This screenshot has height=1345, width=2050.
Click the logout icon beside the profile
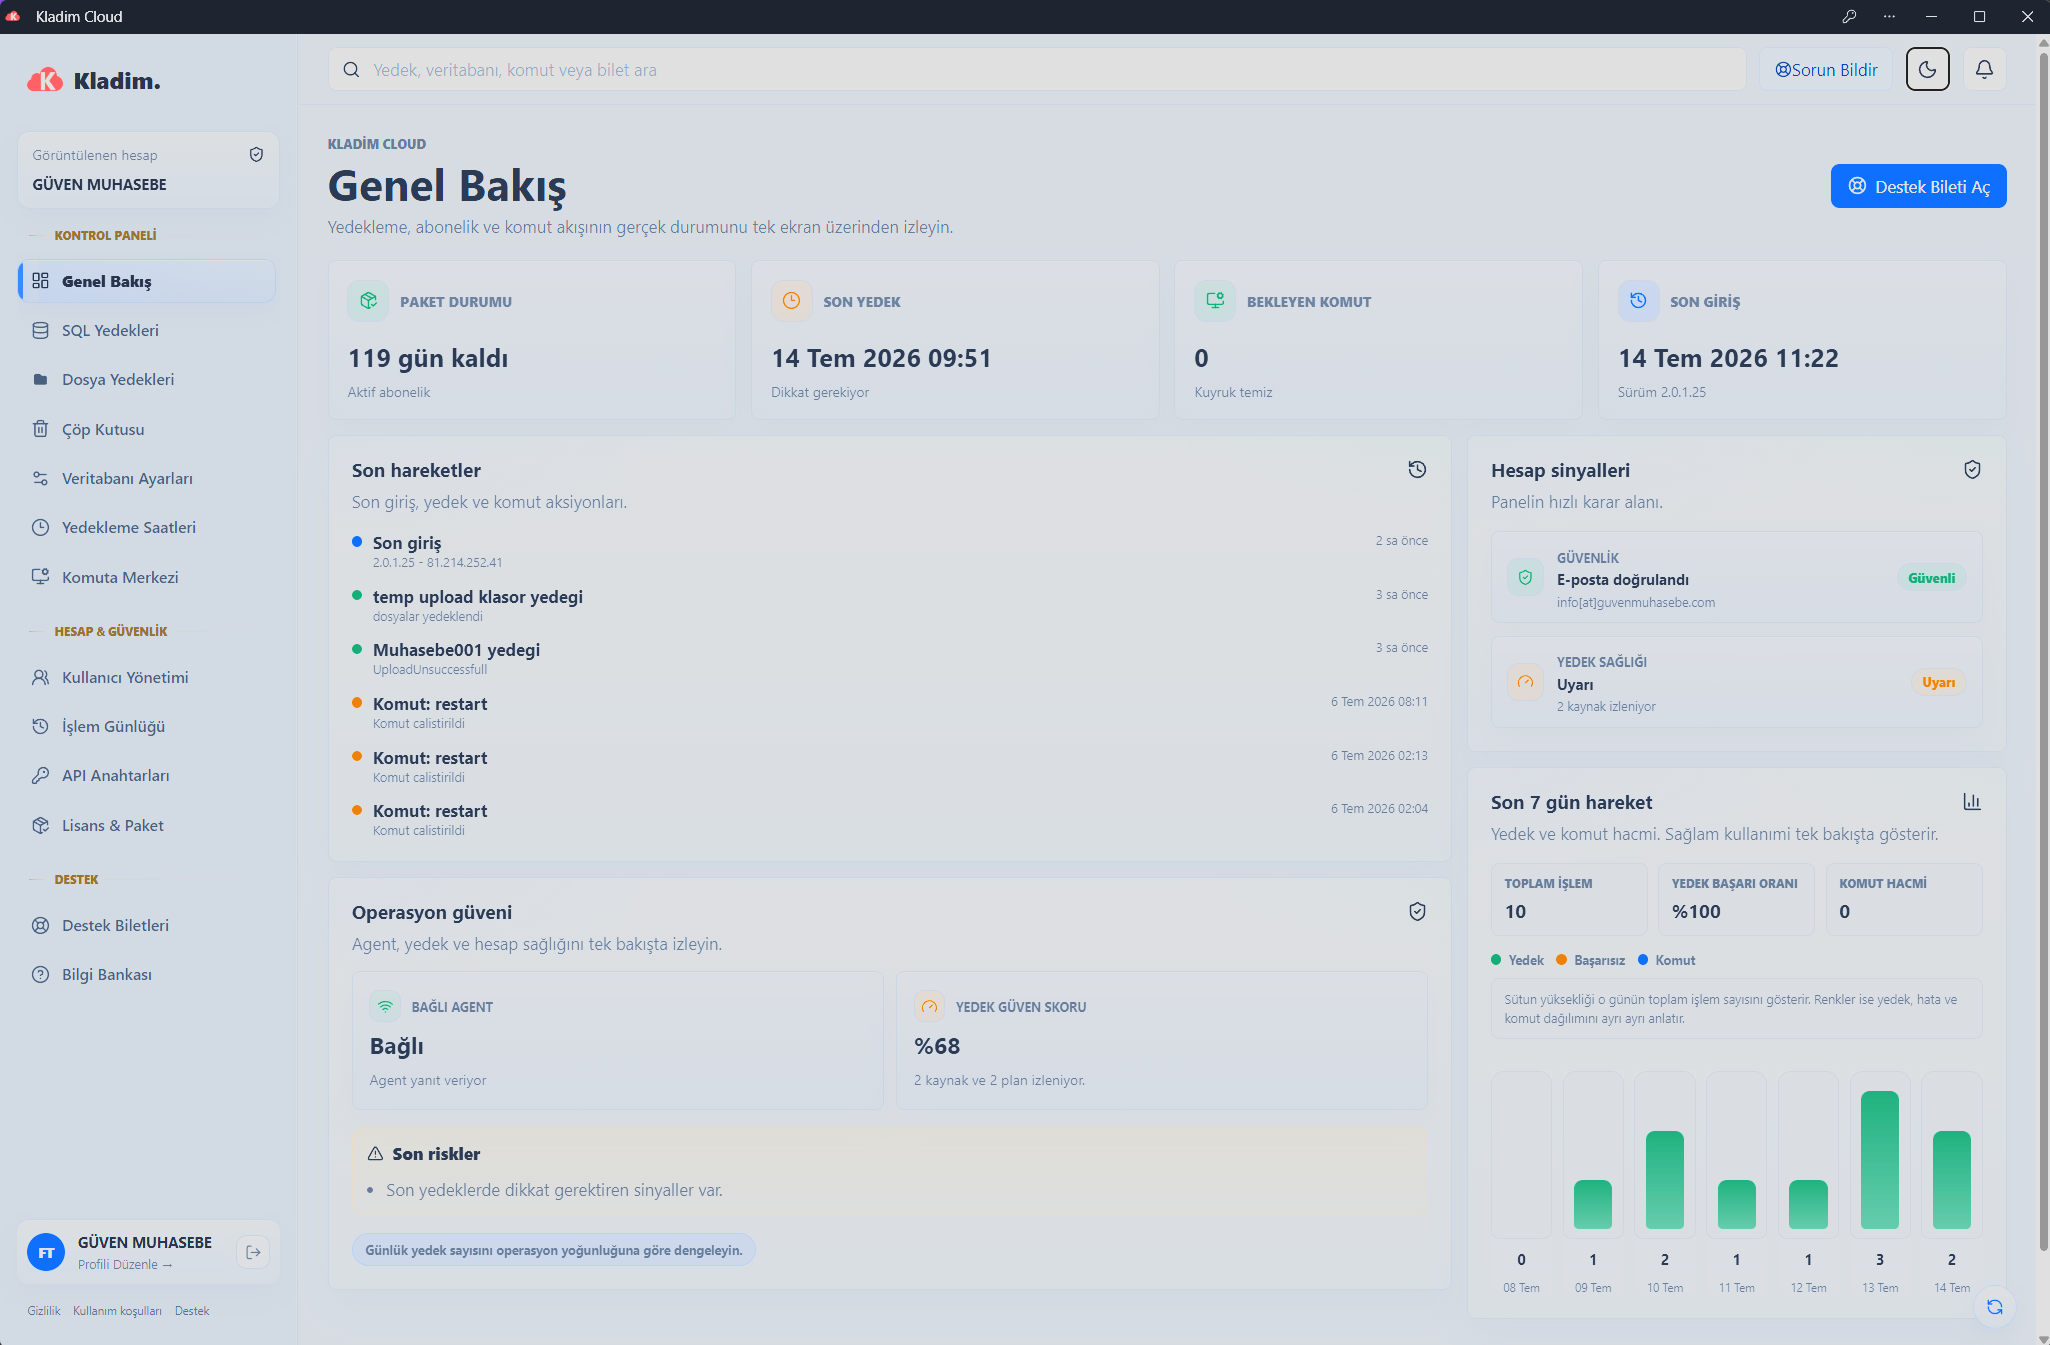click(253, 1252)
